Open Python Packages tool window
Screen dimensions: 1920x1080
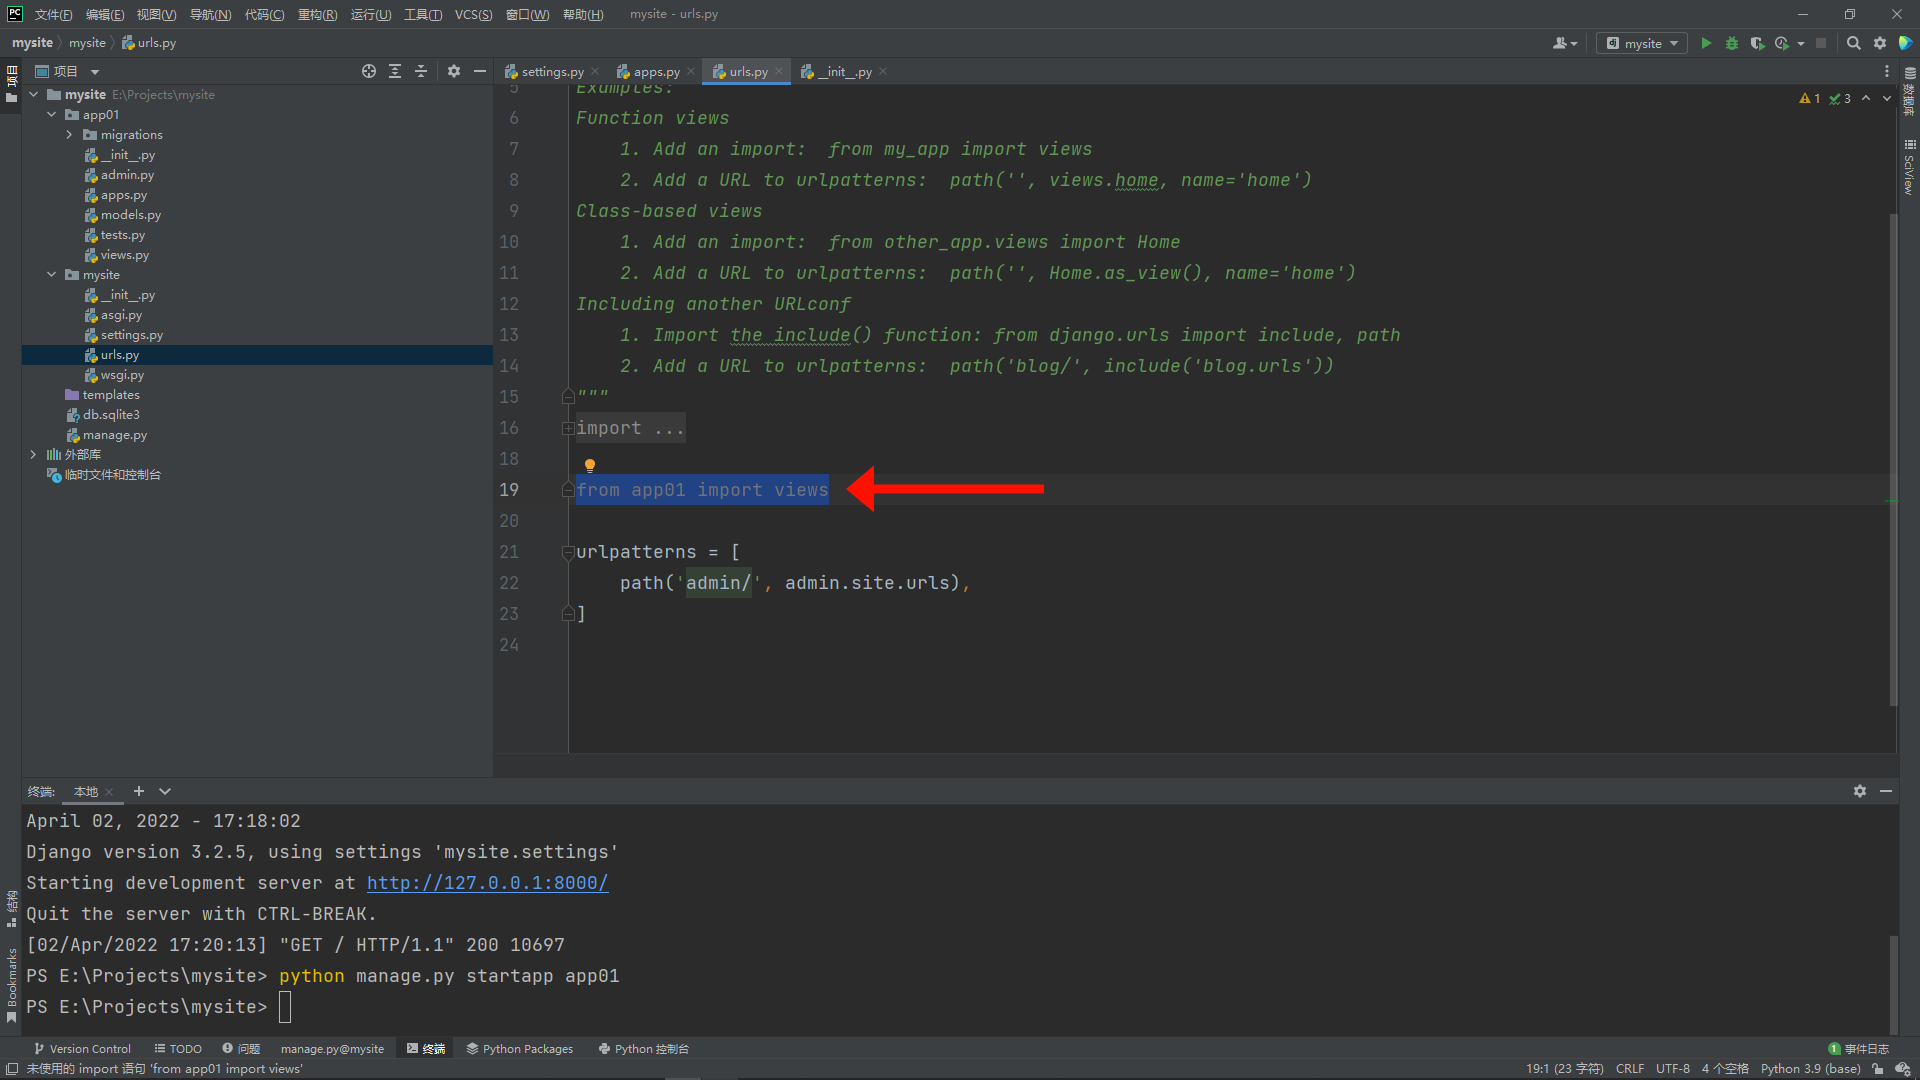(x=520, y=1049)
